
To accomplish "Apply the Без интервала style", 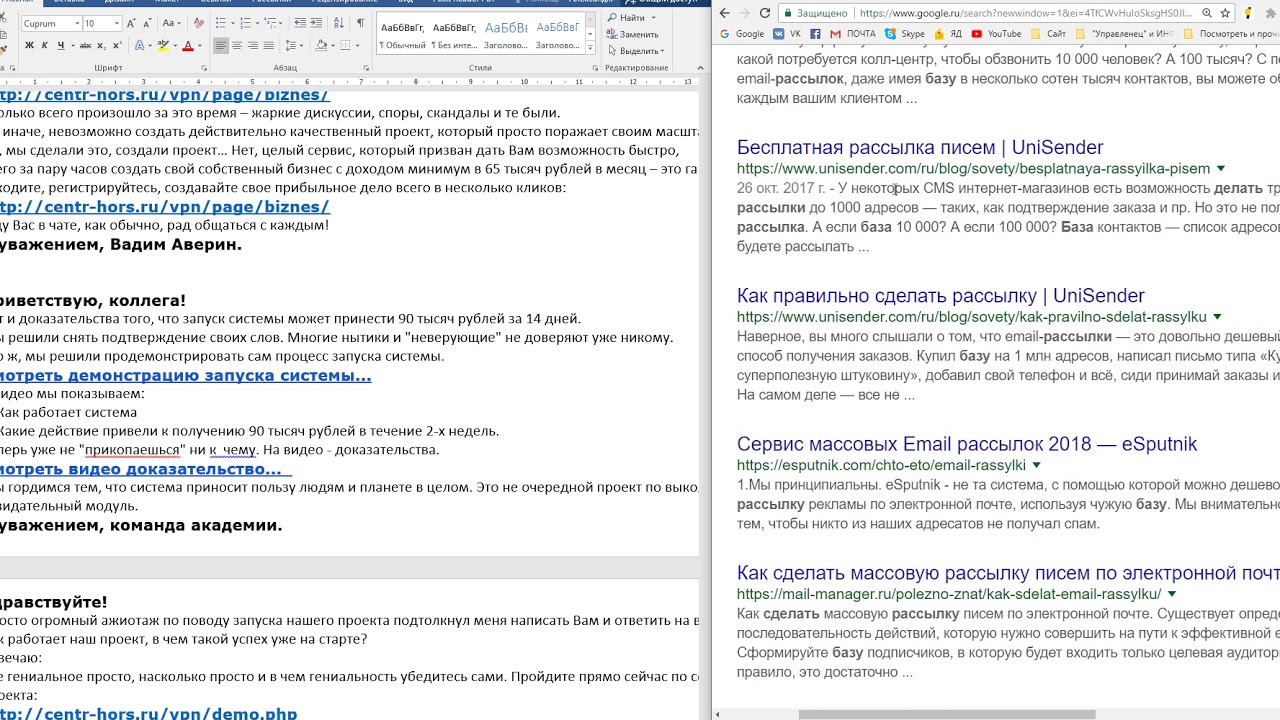I will 454,33.
